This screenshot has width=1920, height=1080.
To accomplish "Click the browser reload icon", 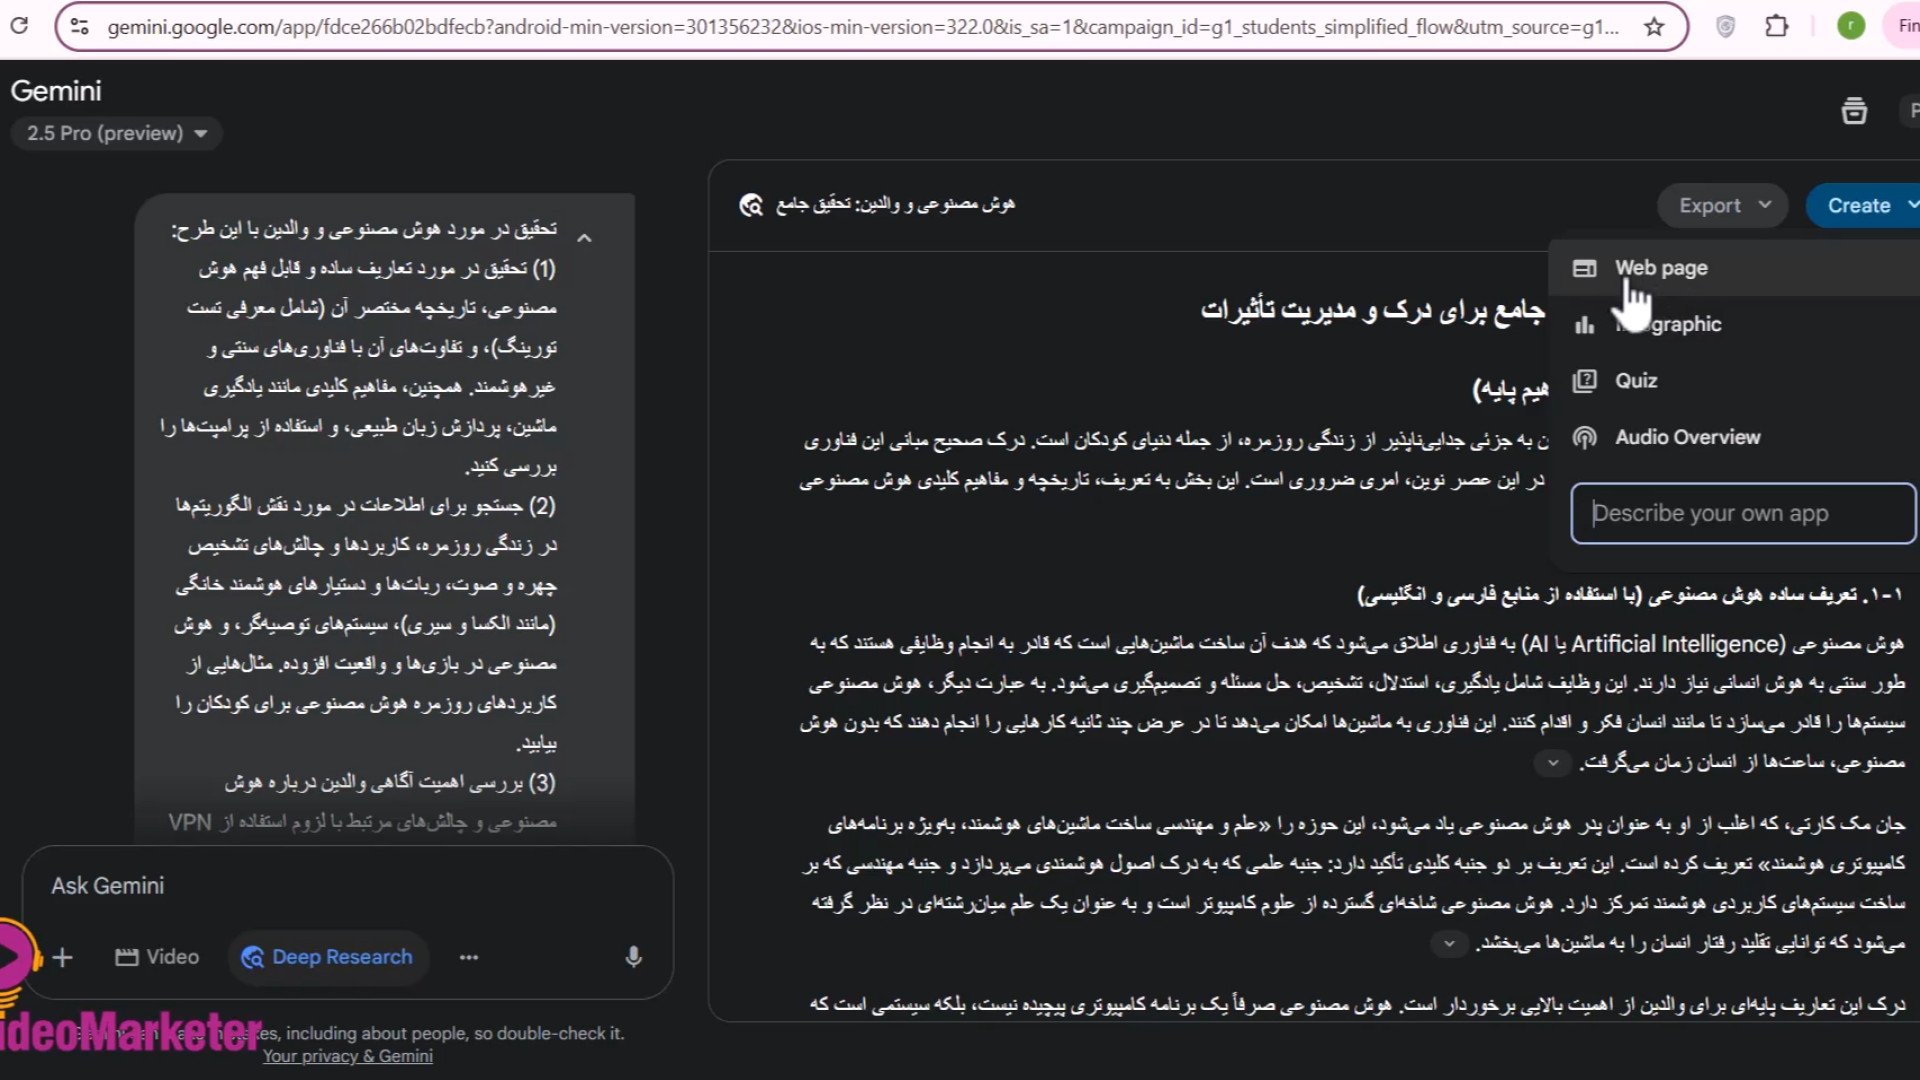I will (19, 25).
